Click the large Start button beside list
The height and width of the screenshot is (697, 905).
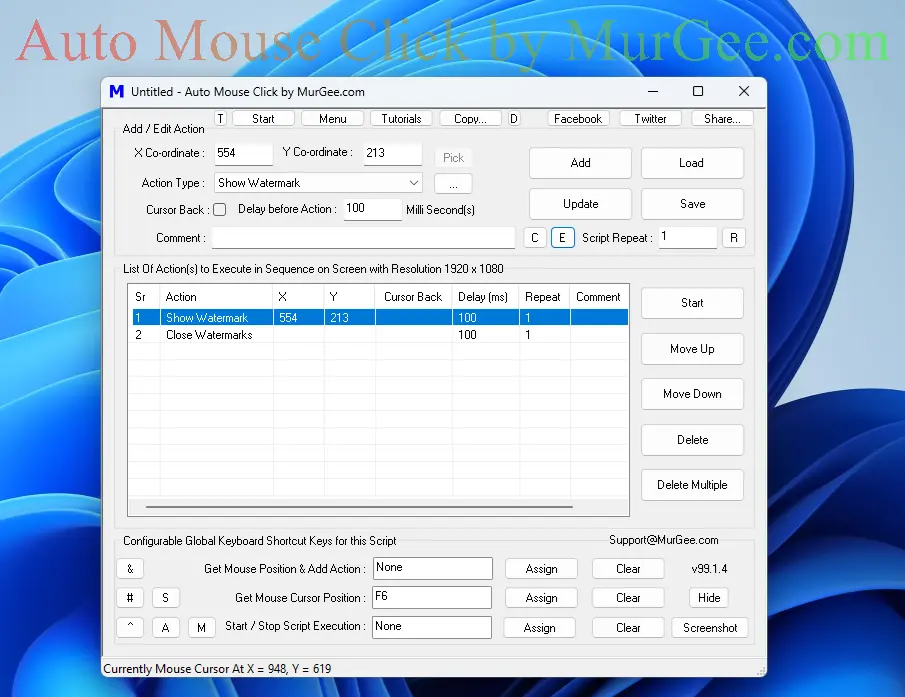692,303
